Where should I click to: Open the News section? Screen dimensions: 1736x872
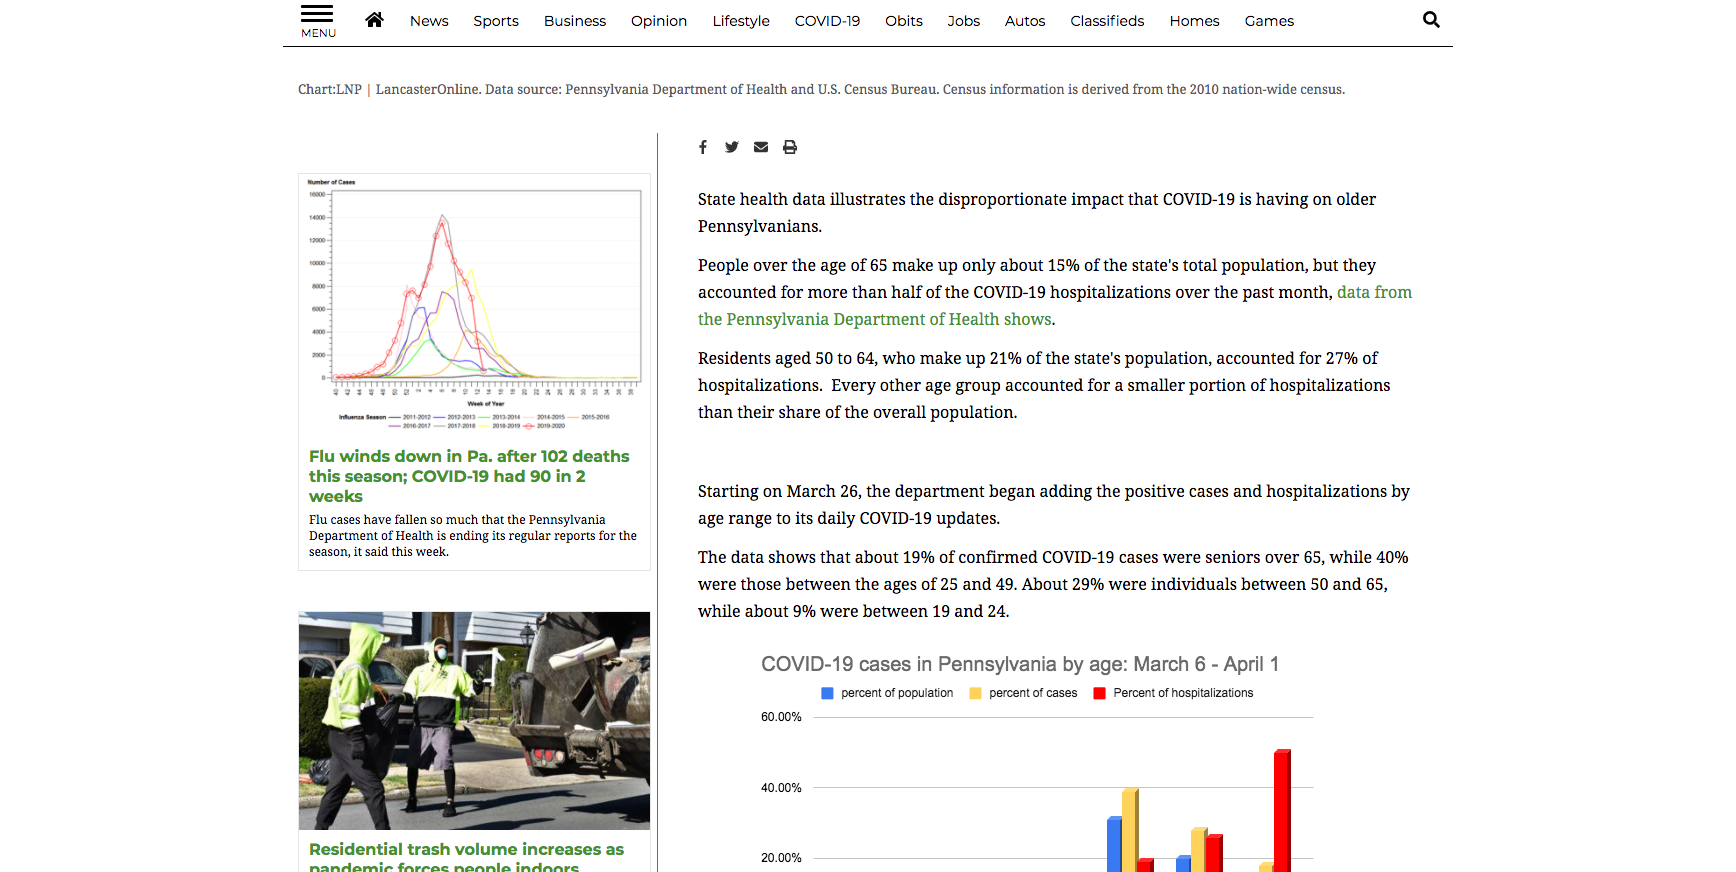[x=428, y=21]
